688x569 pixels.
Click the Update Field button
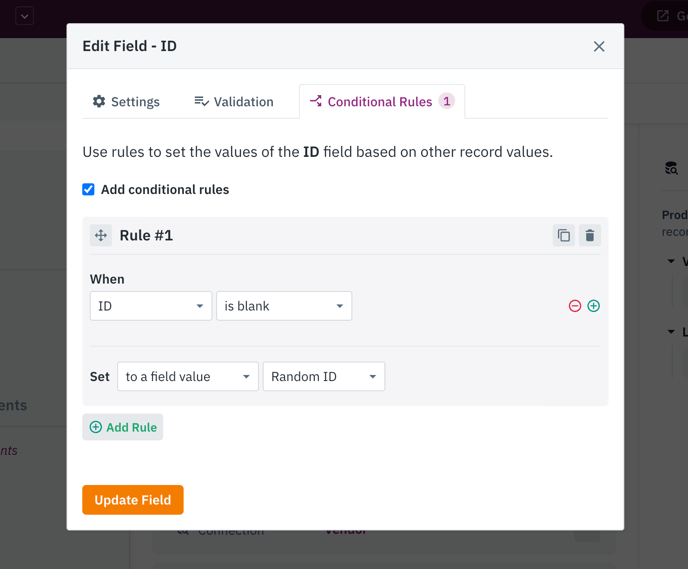coord(133,500)
